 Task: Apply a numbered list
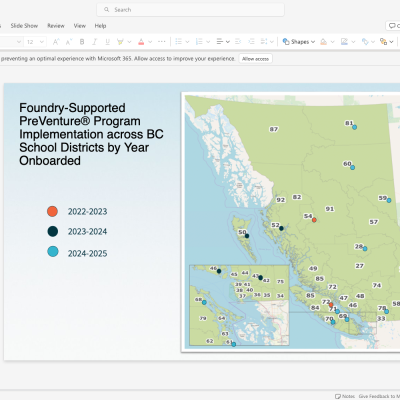pos(199,42)
